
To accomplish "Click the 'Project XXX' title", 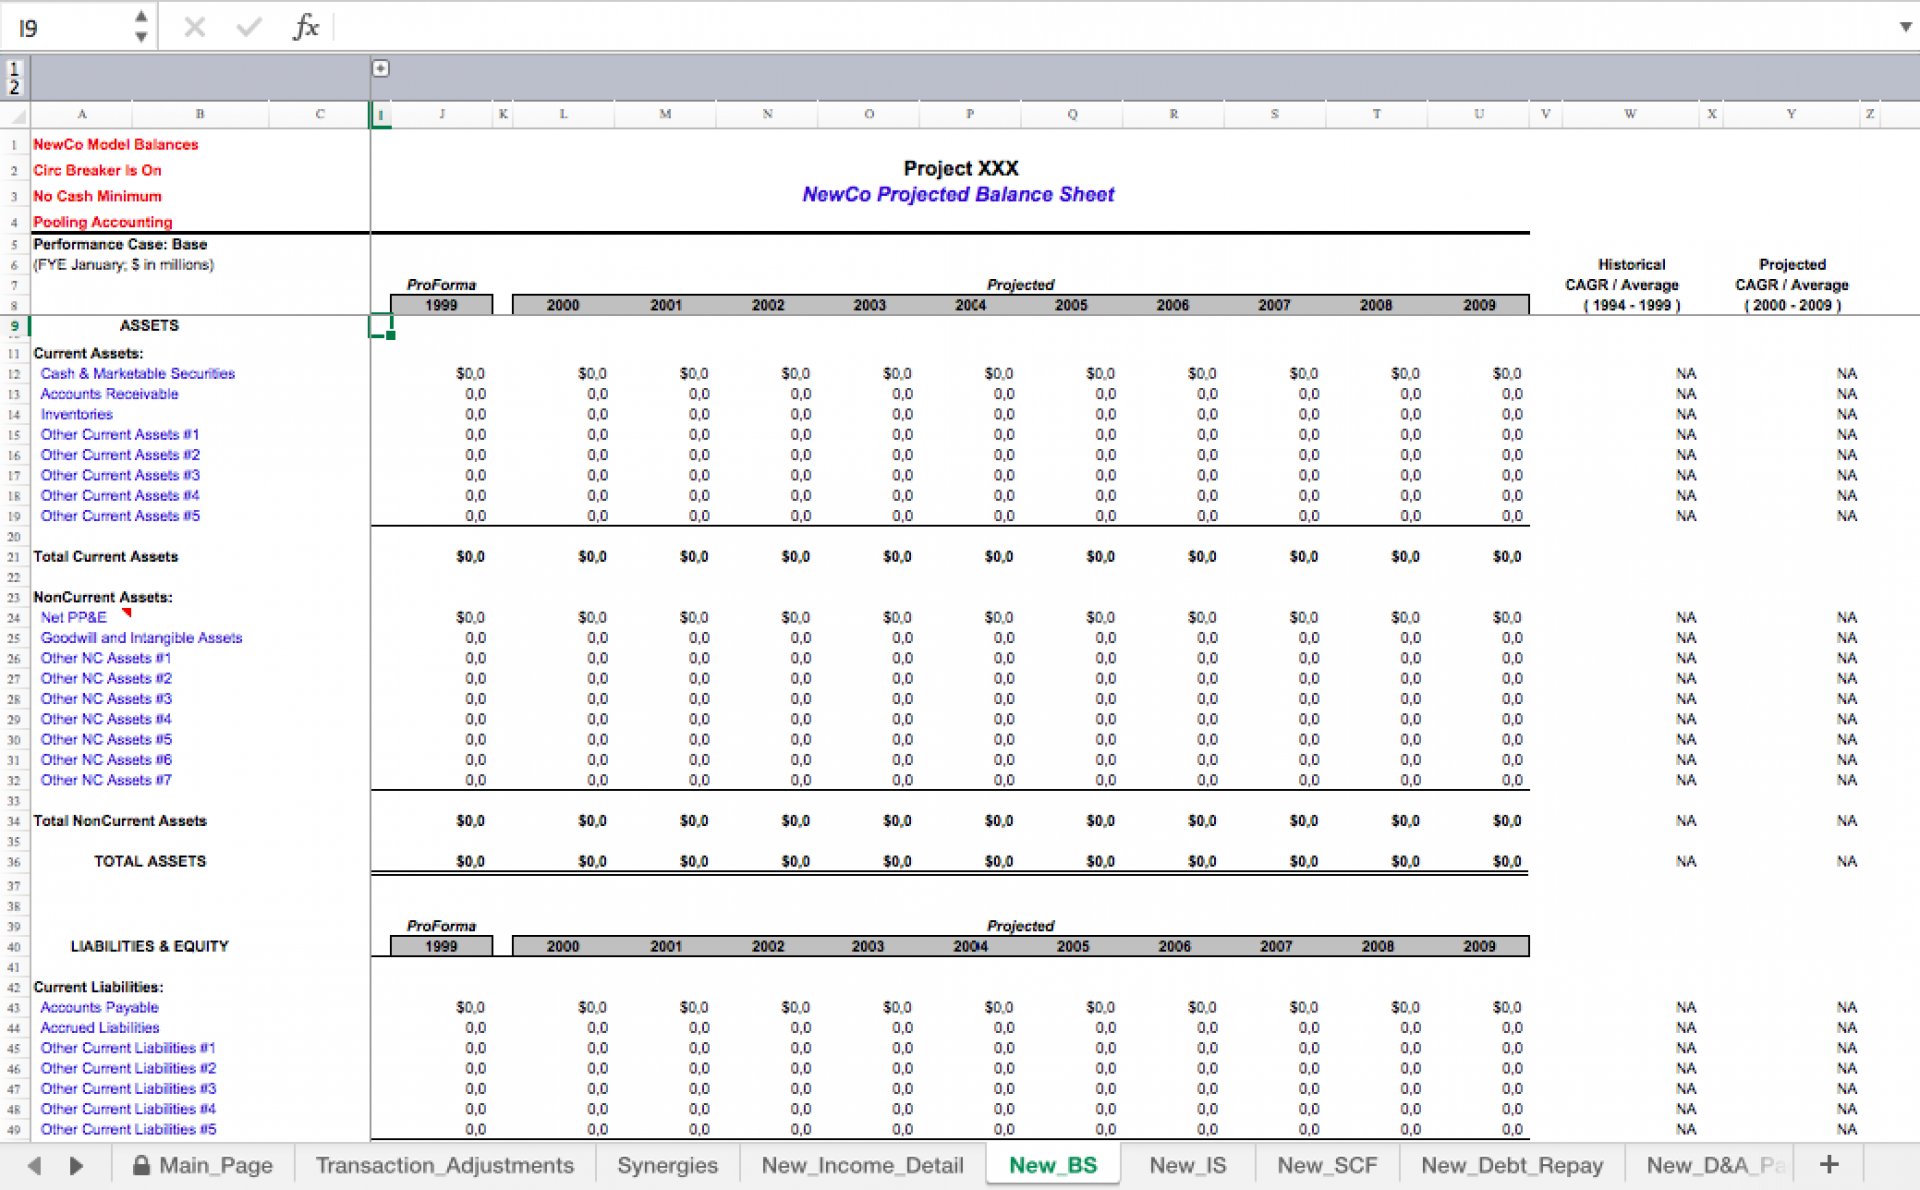I will [x=961, y=168].
